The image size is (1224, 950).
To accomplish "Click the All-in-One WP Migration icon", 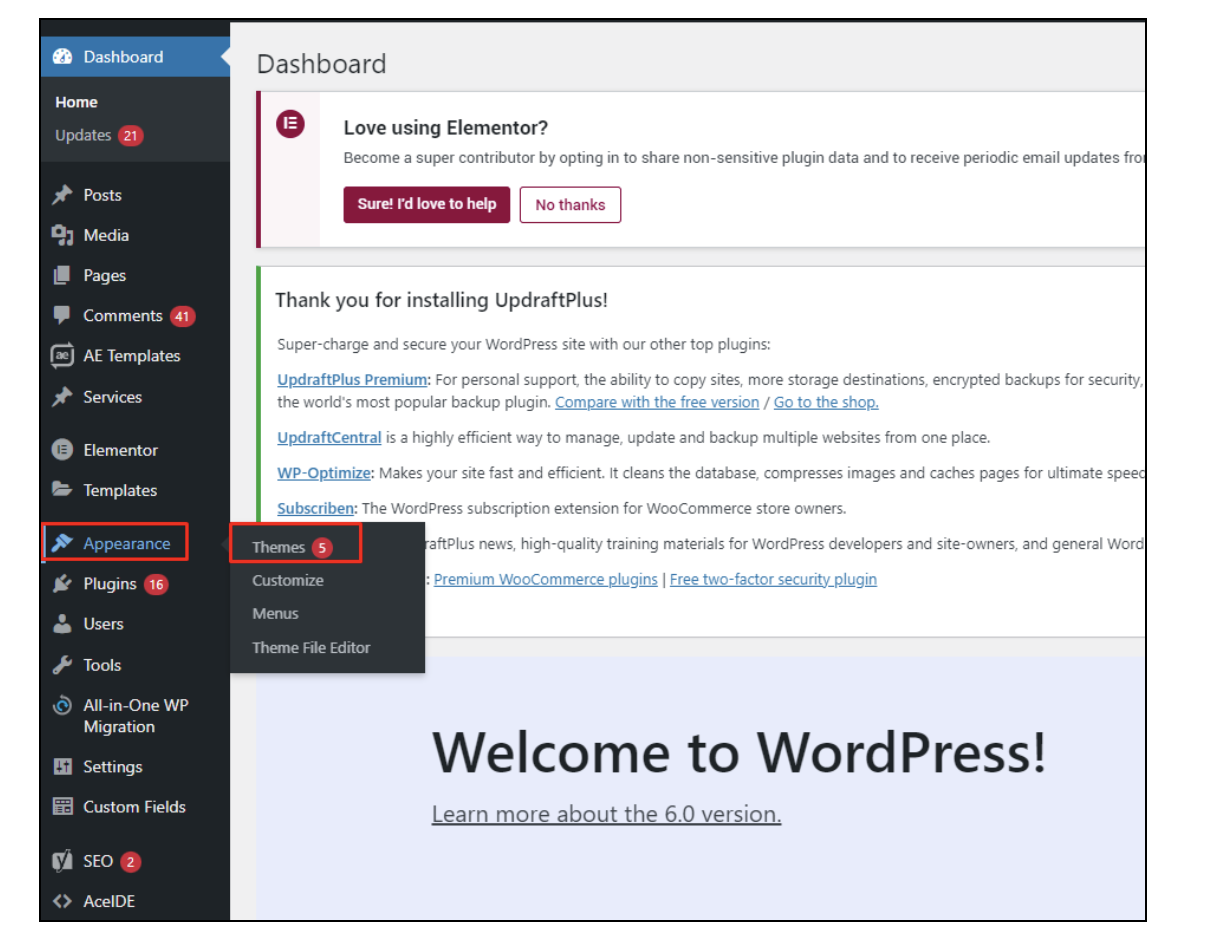I will (x=61, y=705).
